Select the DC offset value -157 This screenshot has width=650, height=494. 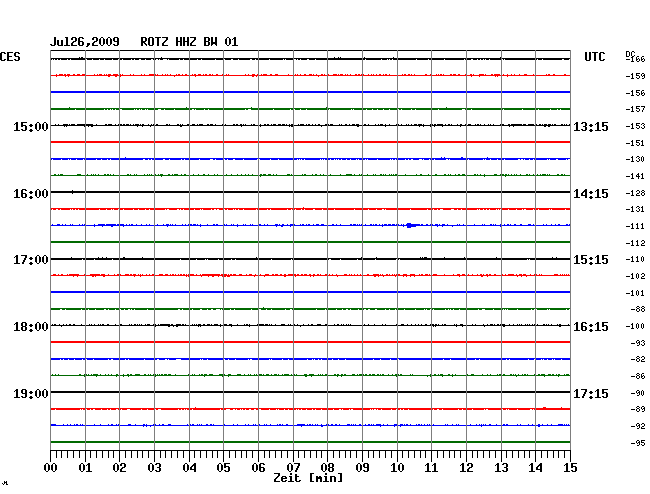635,109
